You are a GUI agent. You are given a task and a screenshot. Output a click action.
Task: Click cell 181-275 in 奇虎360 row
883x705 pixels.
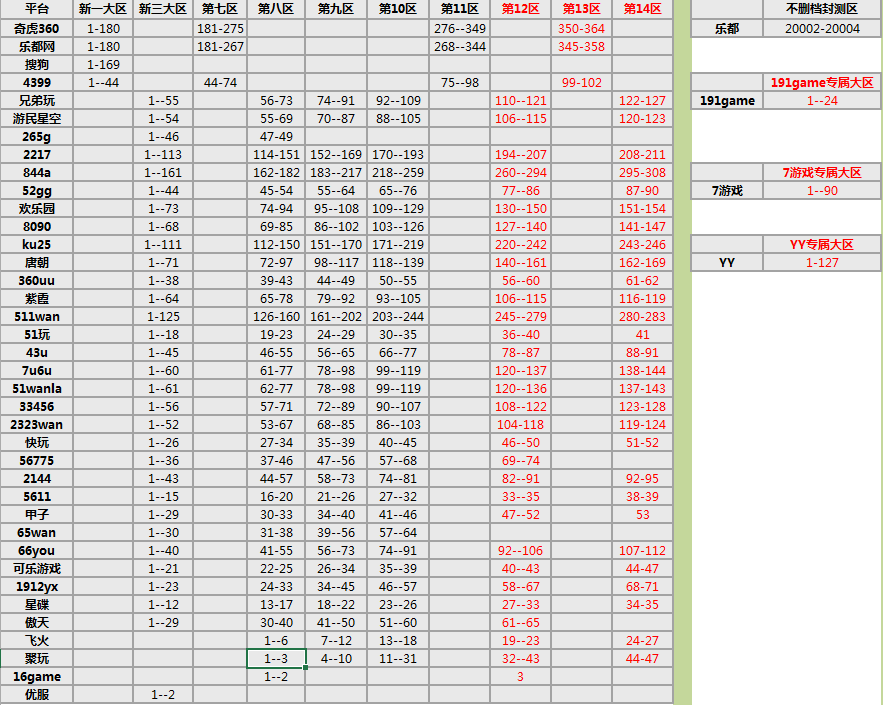[x=220, y=28]
